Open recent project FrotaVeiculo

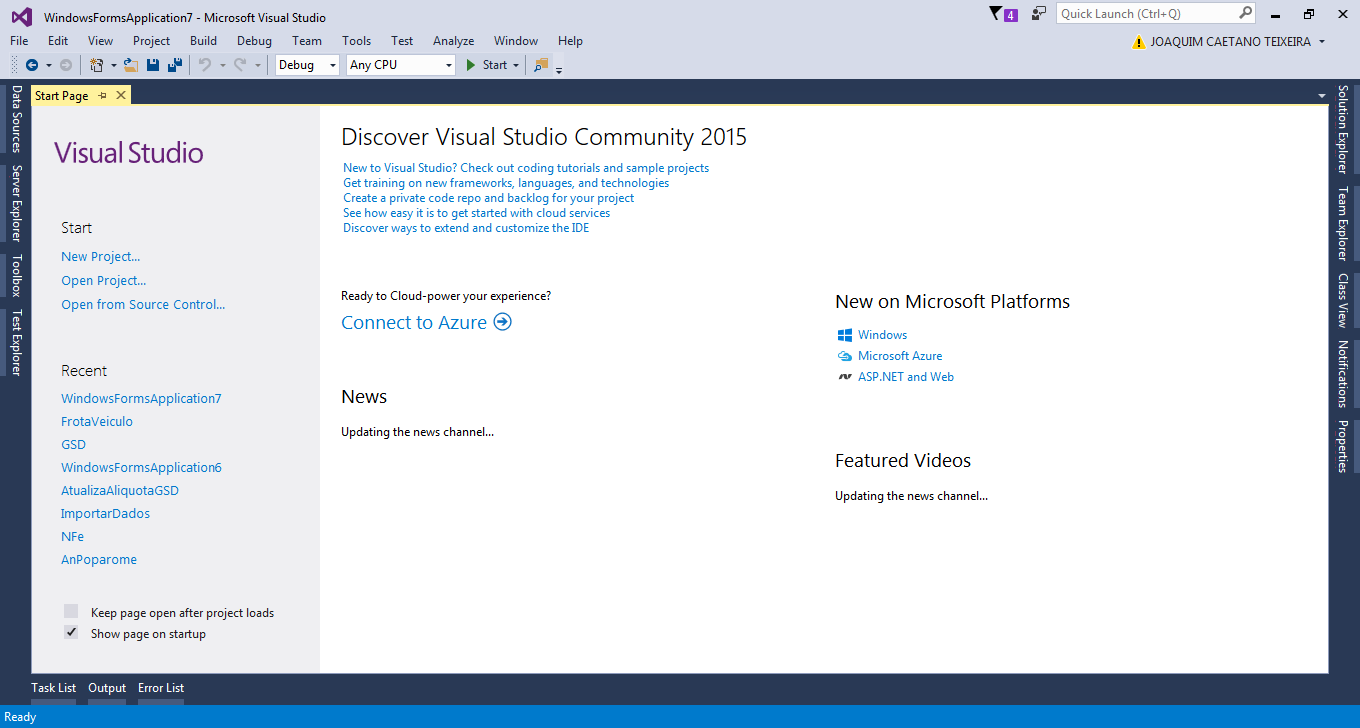click(97, 422)
